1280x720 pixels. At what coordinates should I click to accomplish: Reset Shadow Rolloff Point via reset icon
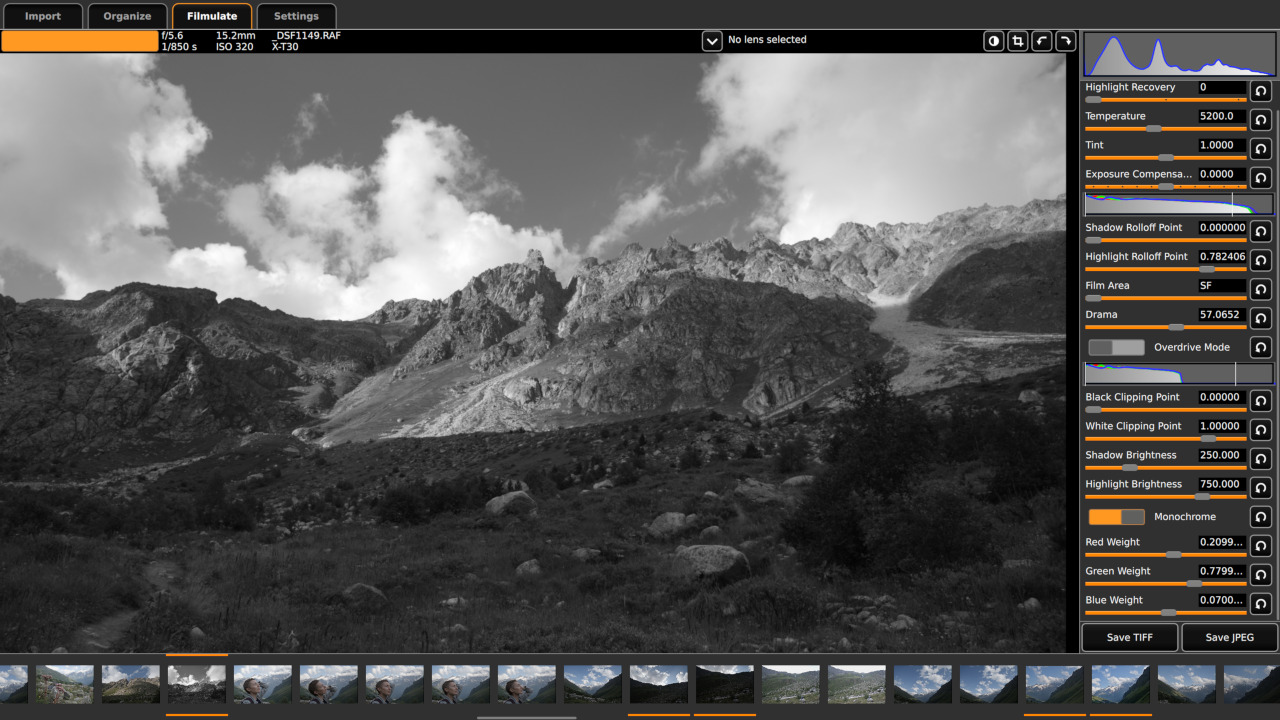pos(1261,231)
